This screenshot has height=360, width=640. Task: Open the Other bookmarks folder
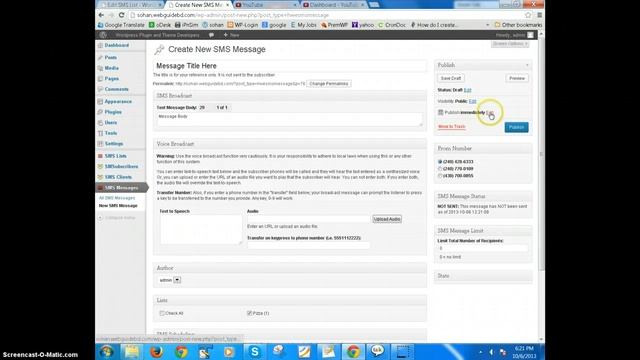point(518,25)
